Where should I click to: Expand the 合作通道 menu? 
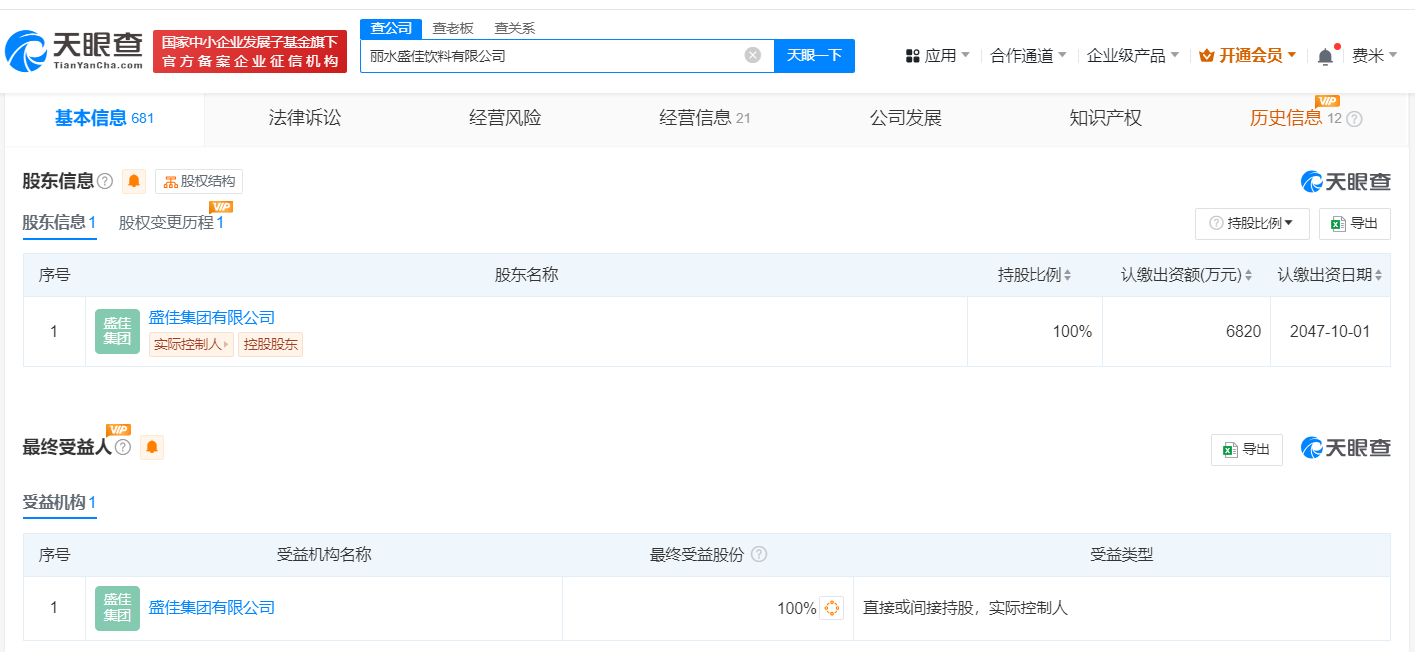point(1028,56)
